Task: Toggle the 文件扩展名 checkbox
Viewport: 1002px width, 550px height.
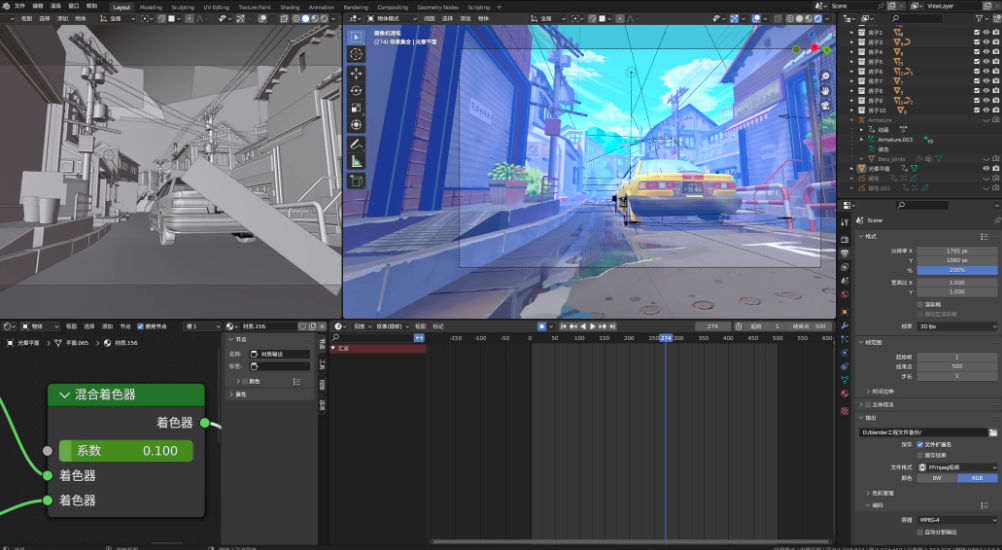Action: [921, 444]
